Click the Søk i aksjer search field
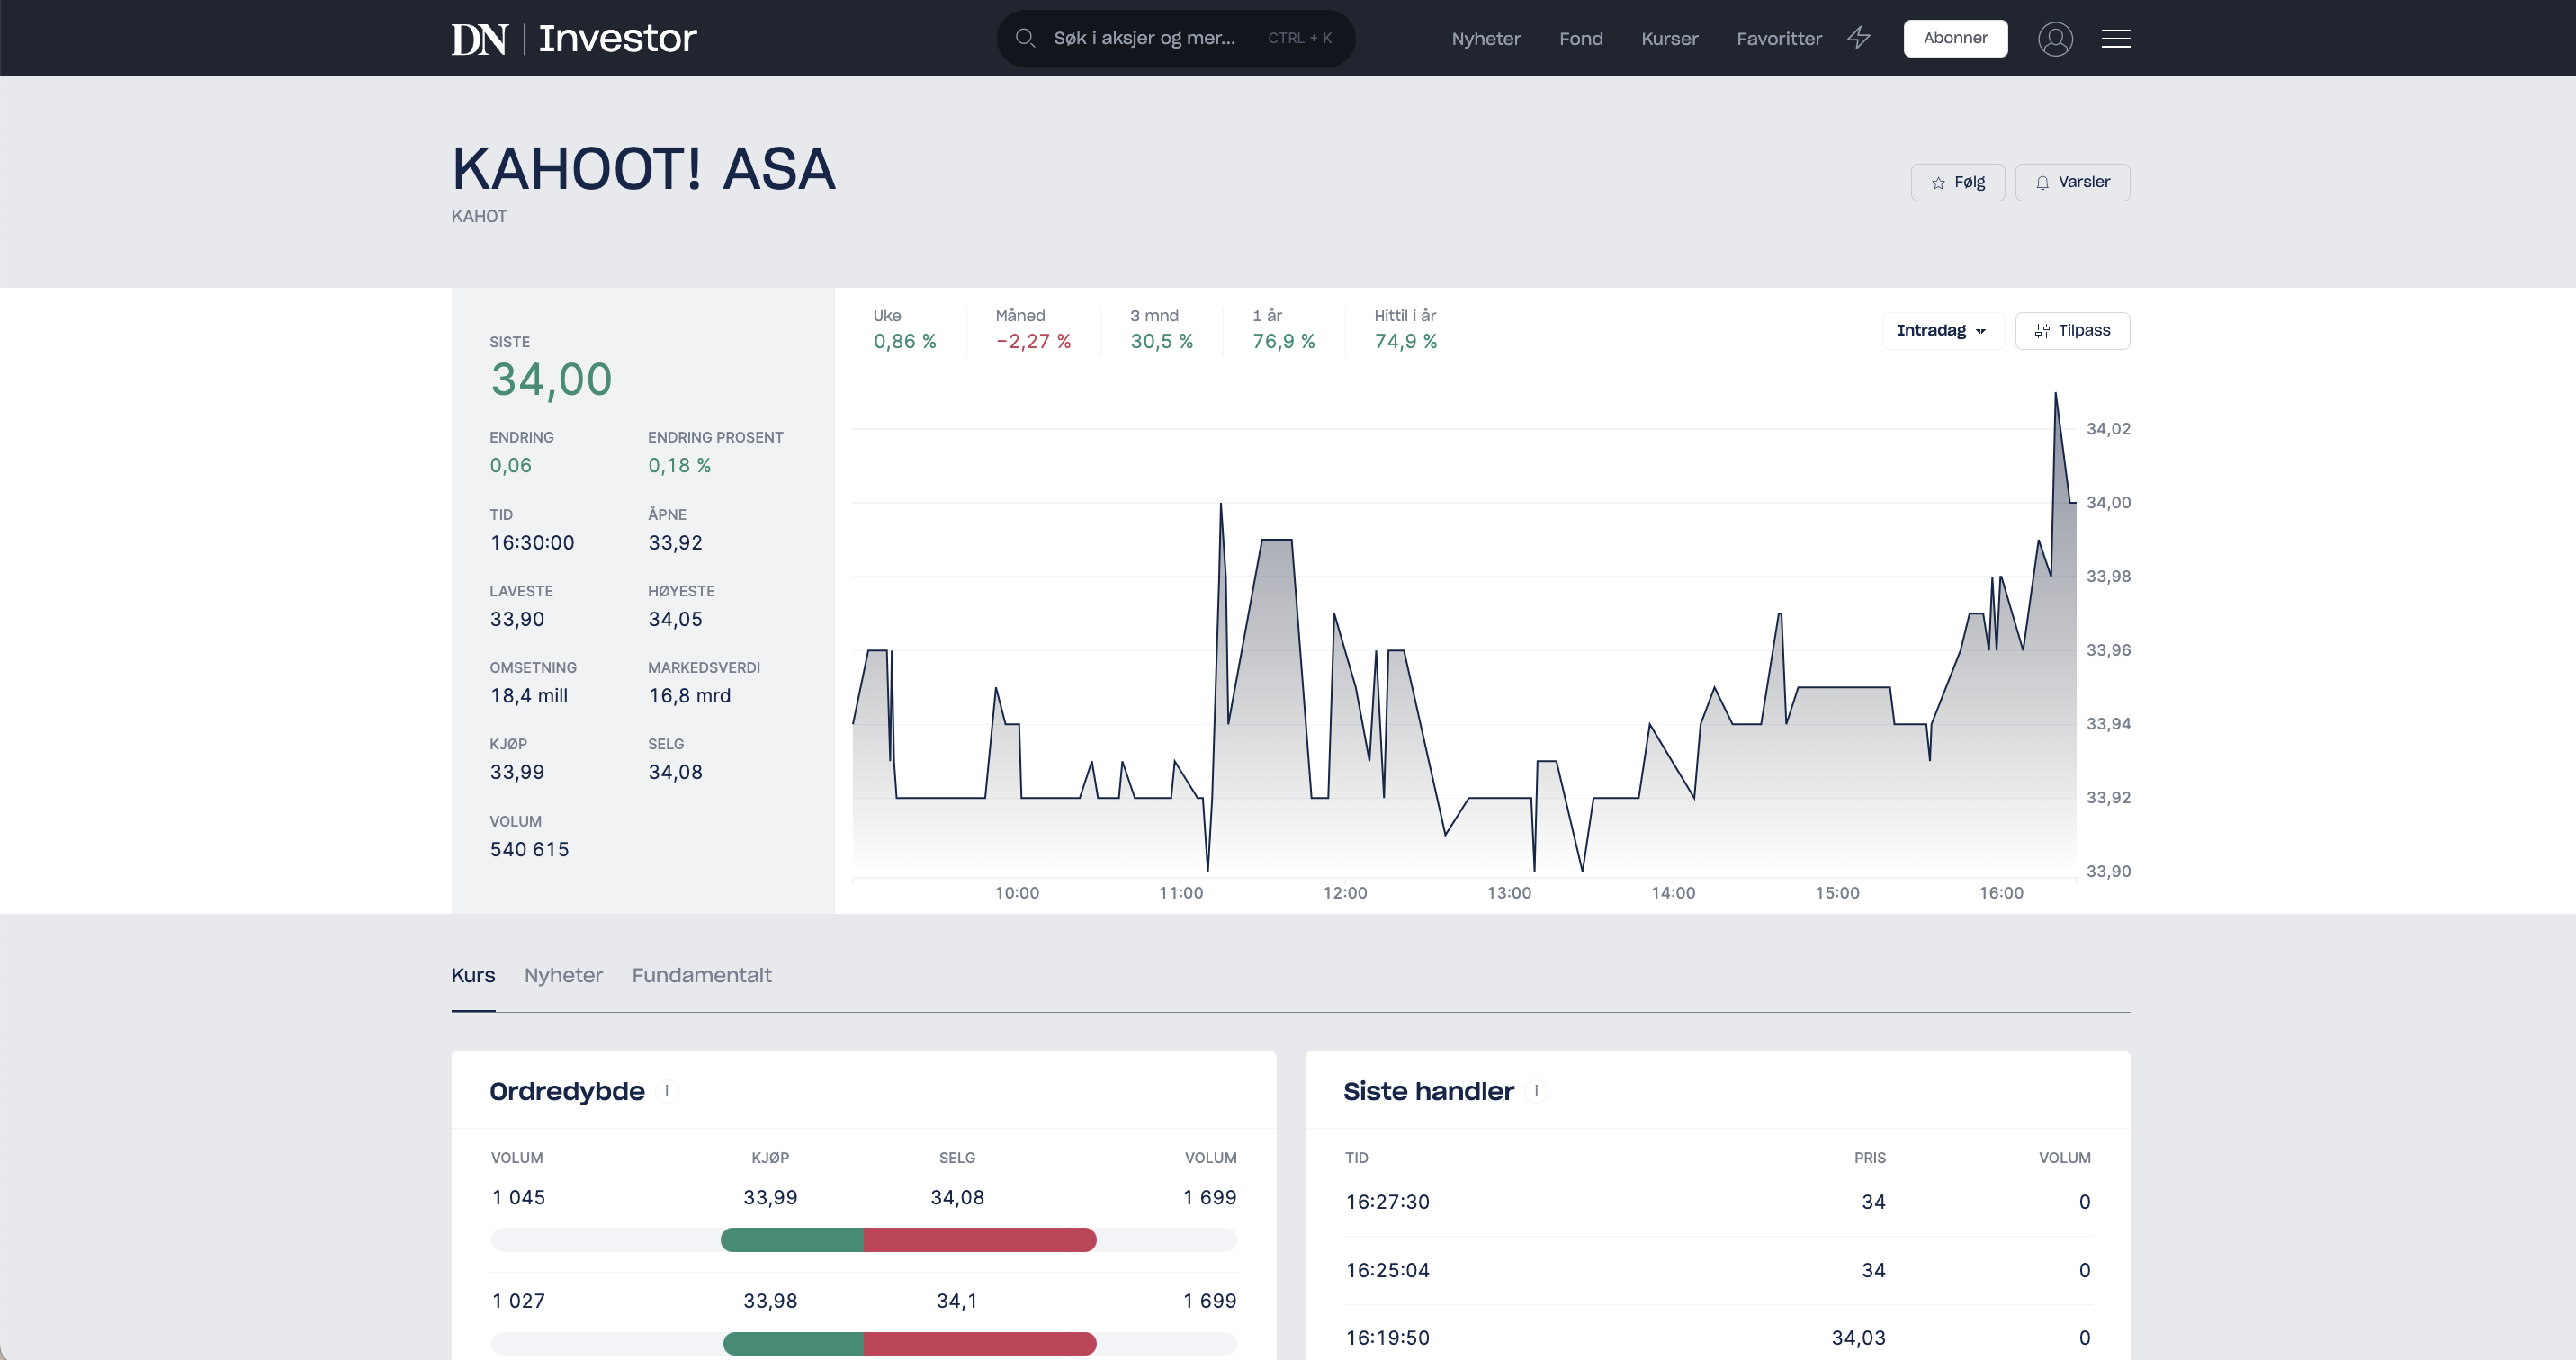 (1145, 38)
